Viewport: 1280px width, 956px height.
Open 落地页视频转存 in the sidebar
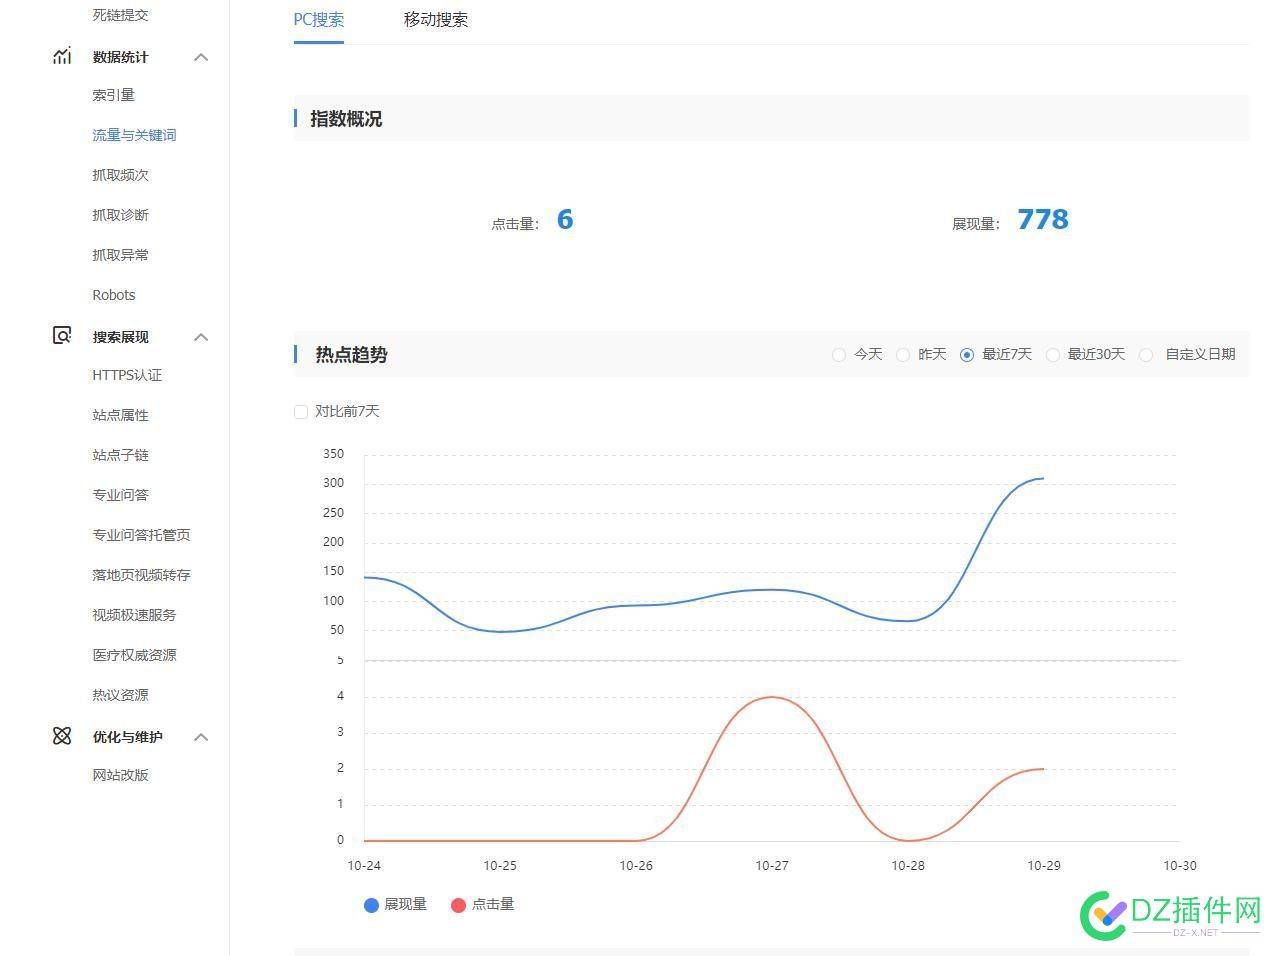point(141,575)
